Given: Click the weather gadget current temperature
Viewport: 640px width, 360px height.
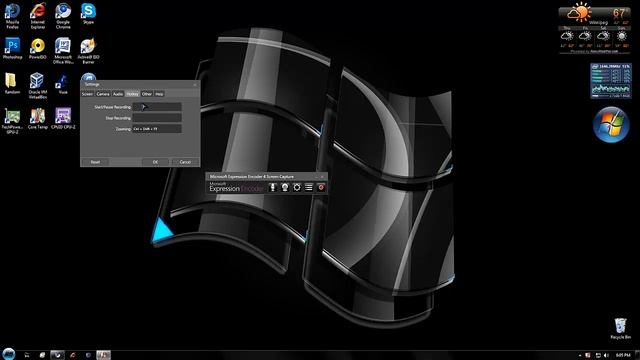Looking at the screenshot, I should click(619, 13).
